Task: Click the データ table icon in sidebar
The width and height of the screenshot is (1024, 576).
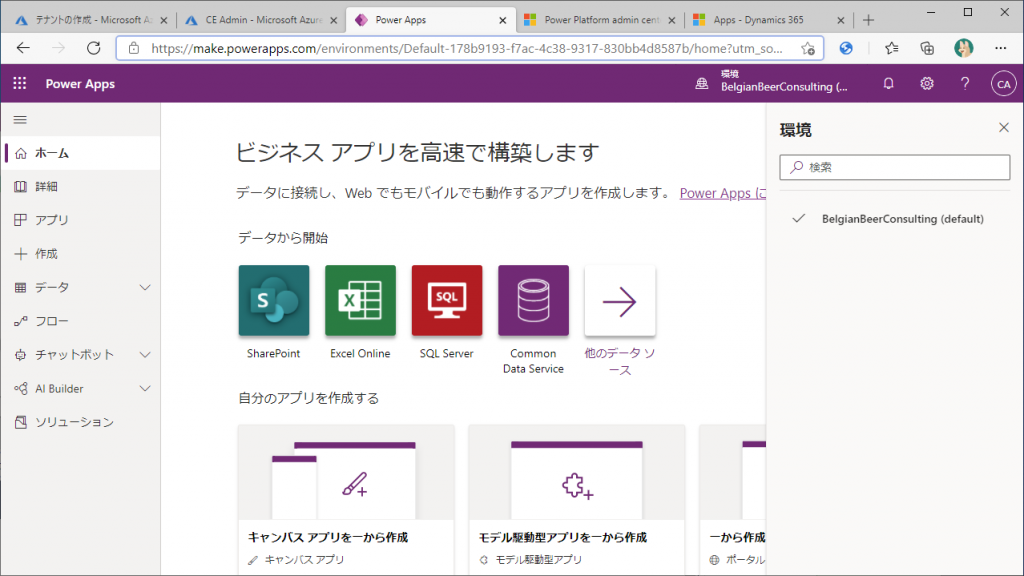Action: tap(21, 287)
